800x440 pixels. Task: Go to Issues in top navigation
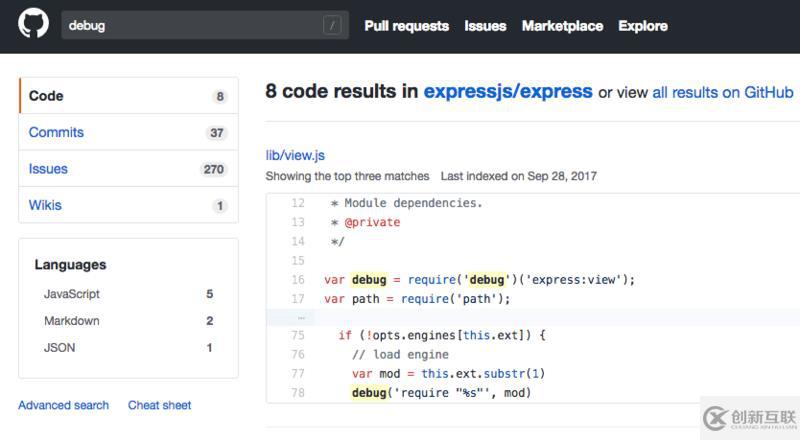[x=485, y=26]
